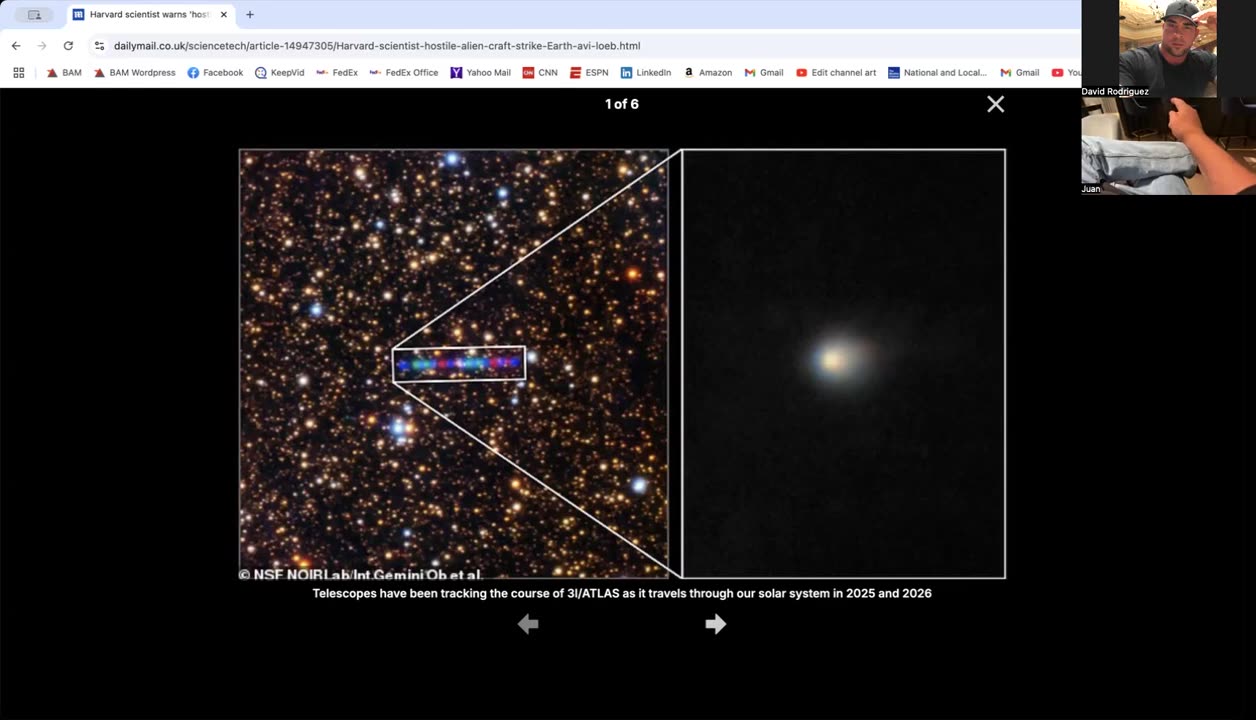This screenshot has height=720, width=1256.
Task: Open the FedEx Office bookmark
Action: tap(404, 73)
